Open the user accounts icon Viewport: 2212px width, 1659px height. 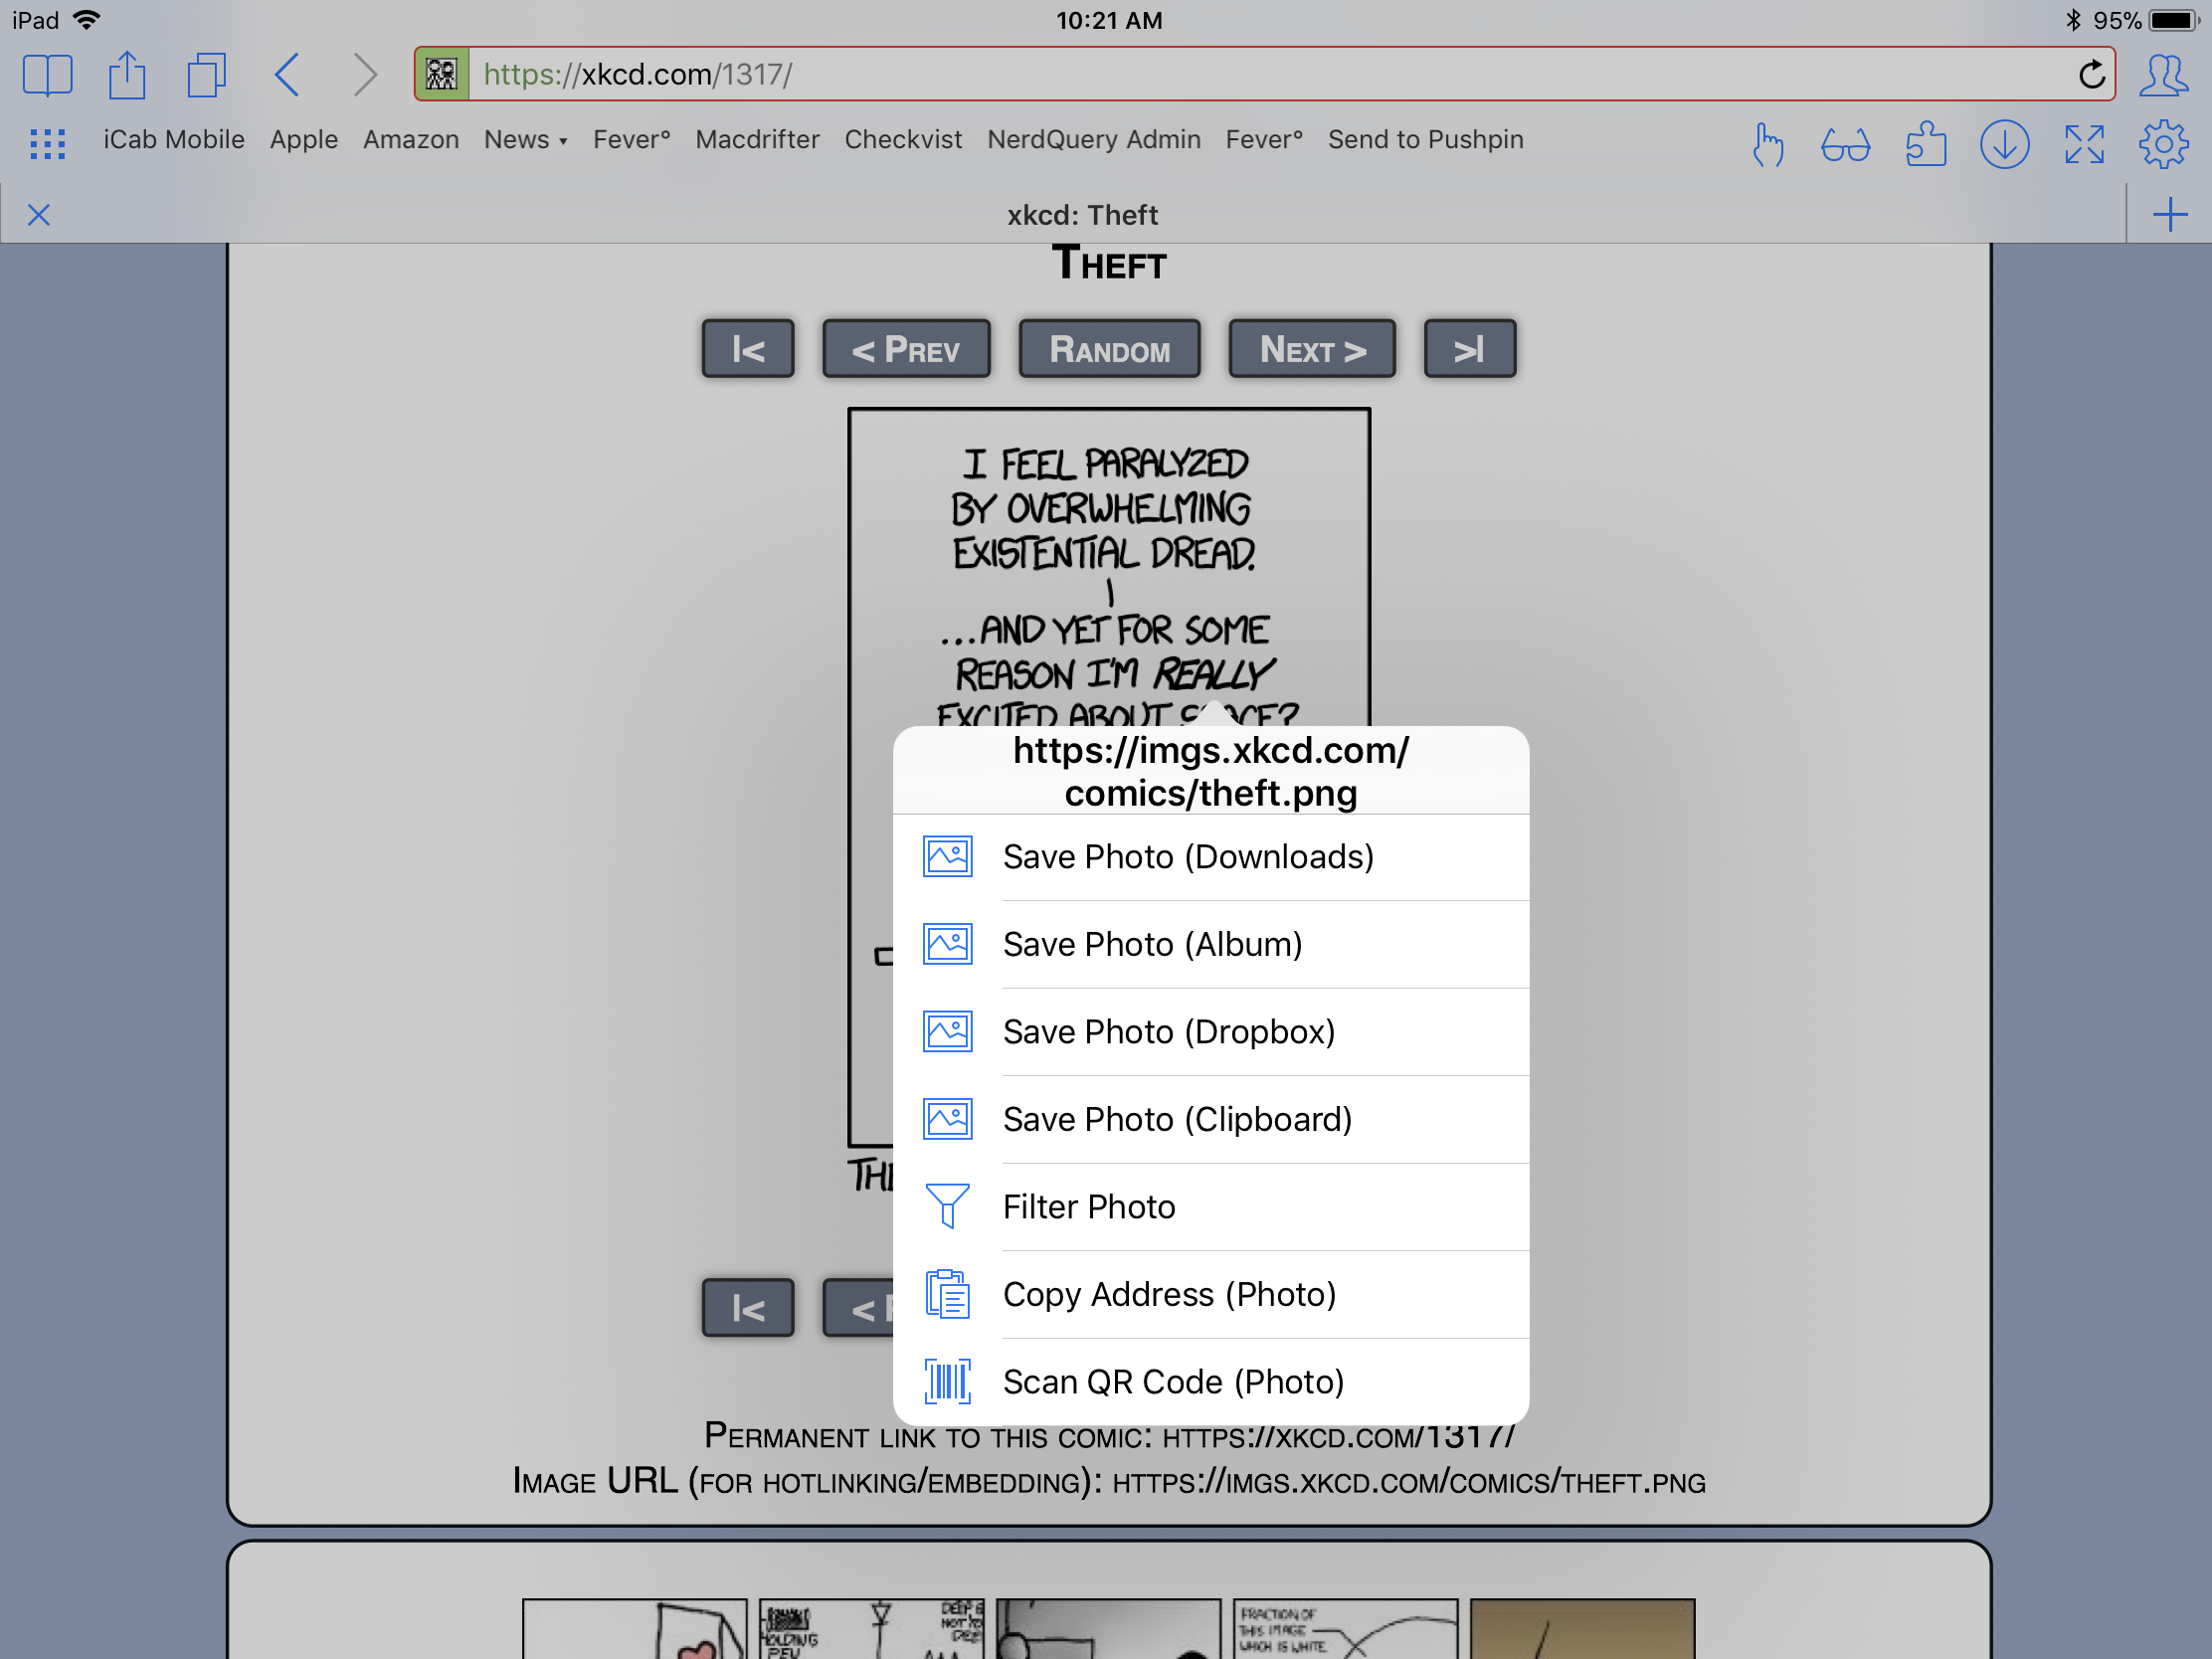[2163, 75]
